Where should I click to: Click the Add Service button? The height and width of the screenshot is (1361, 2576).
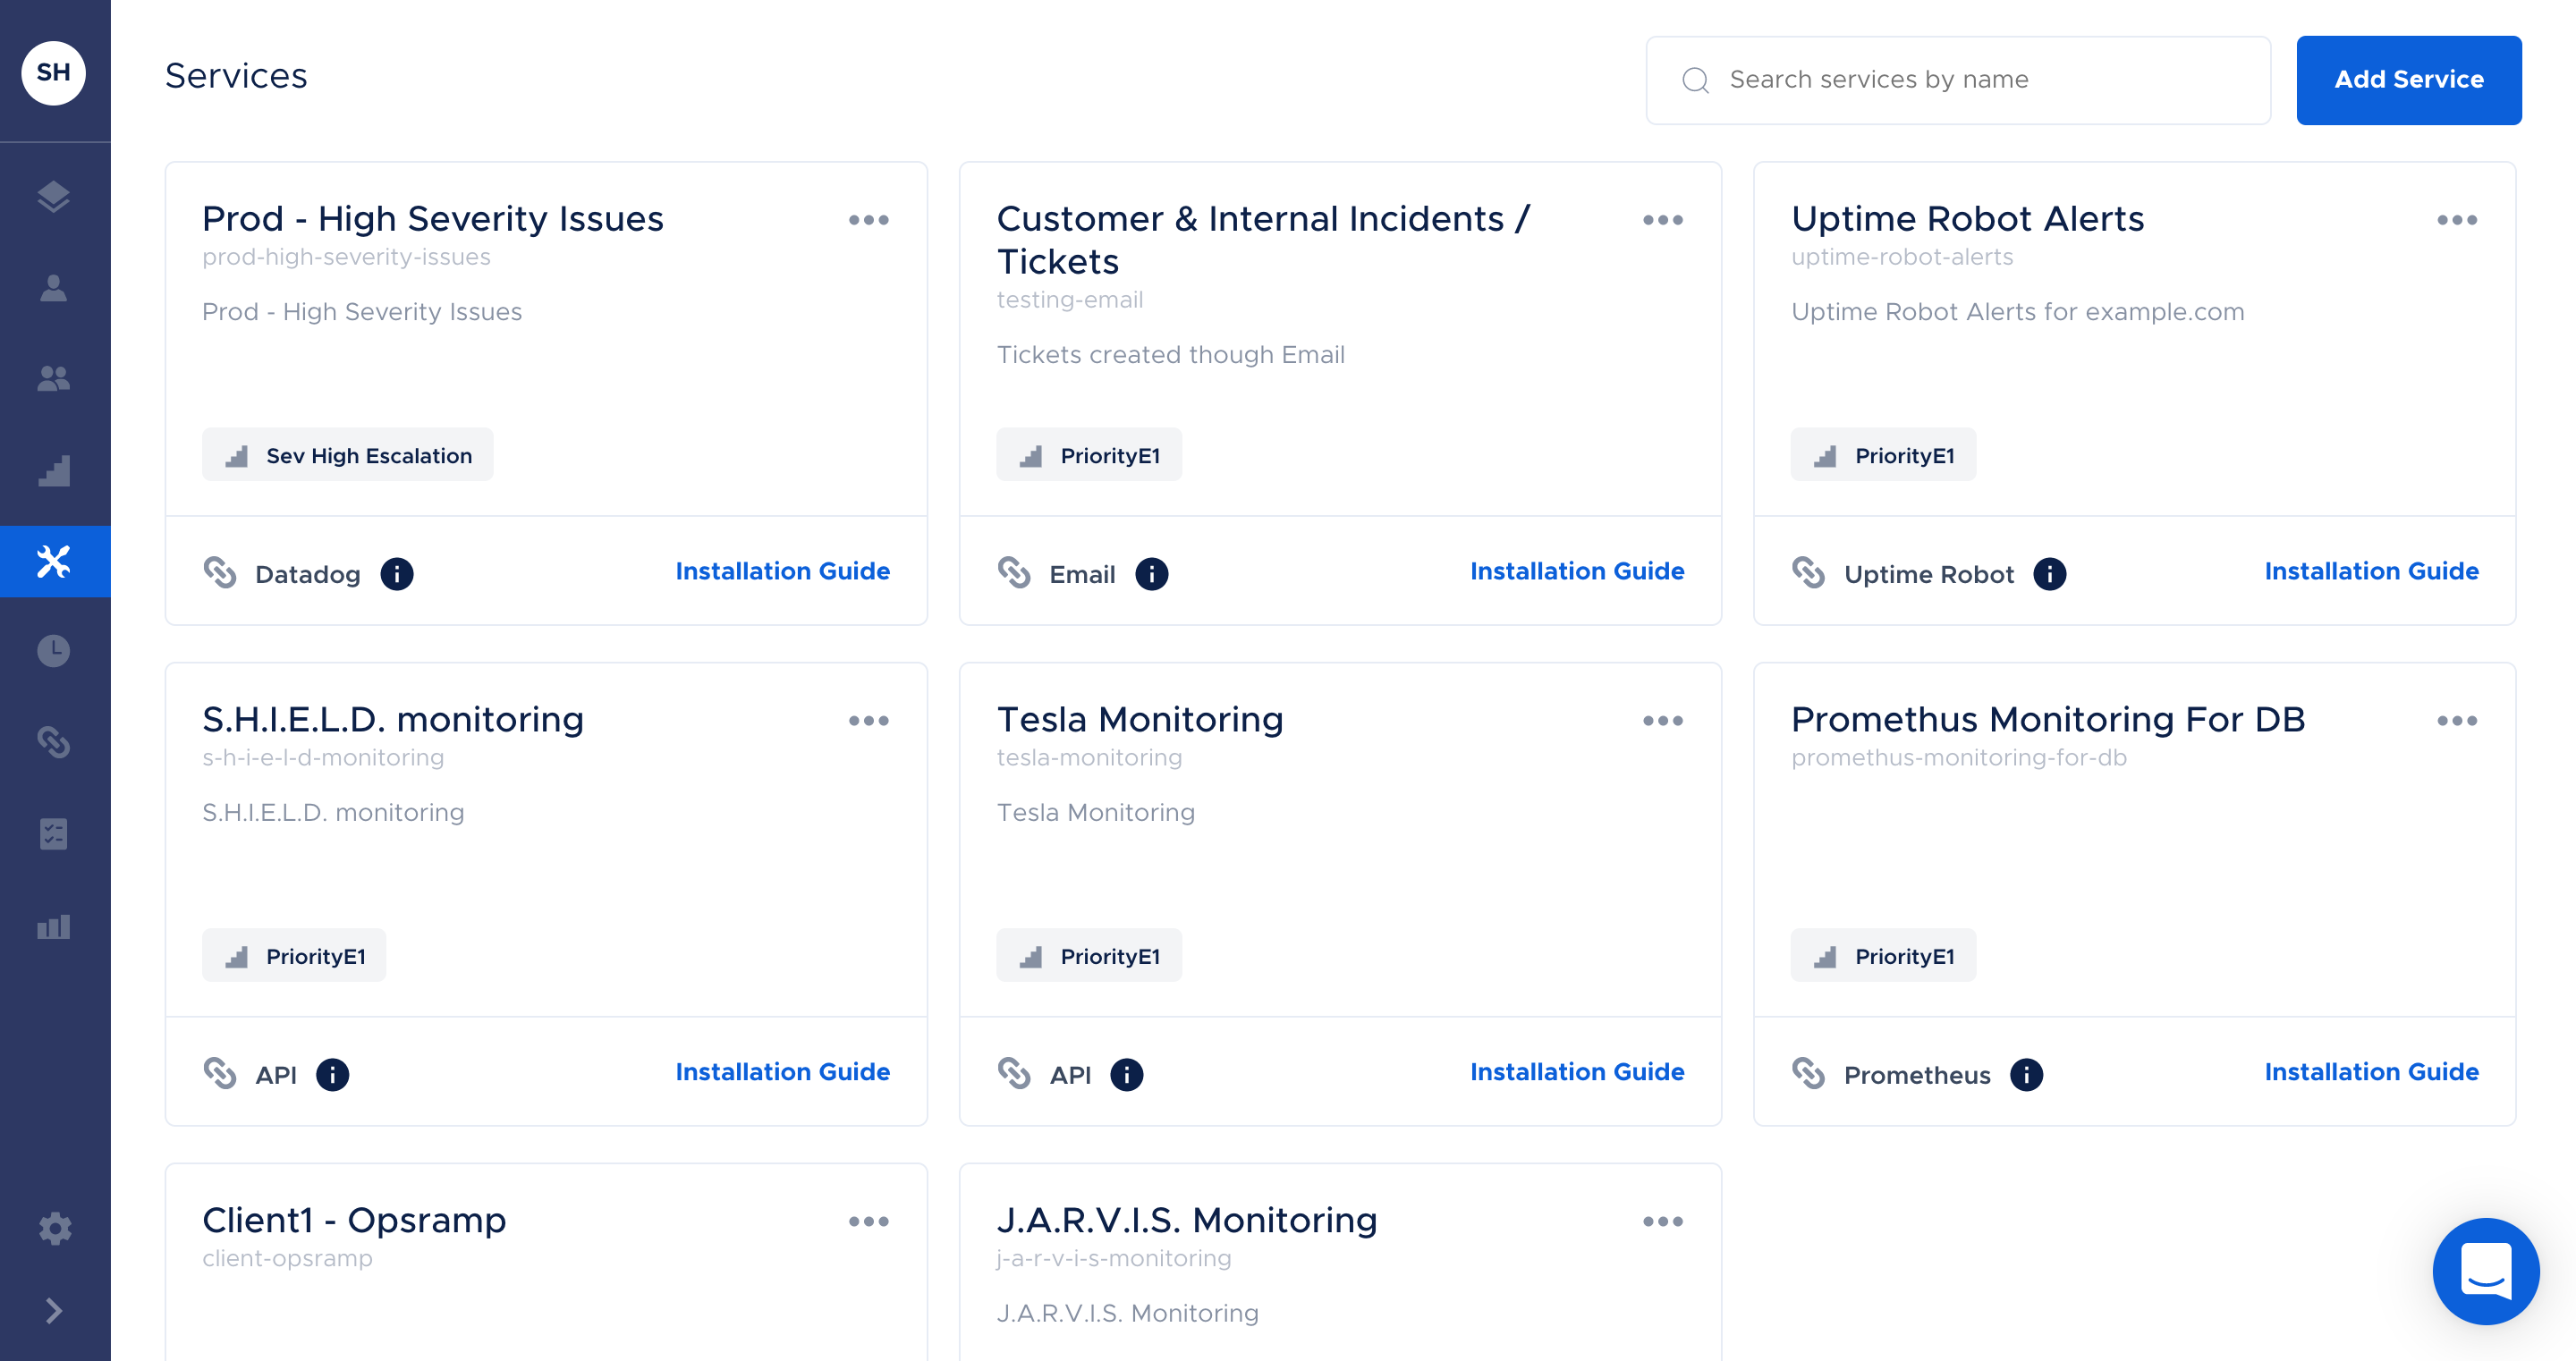(2408, 80)
